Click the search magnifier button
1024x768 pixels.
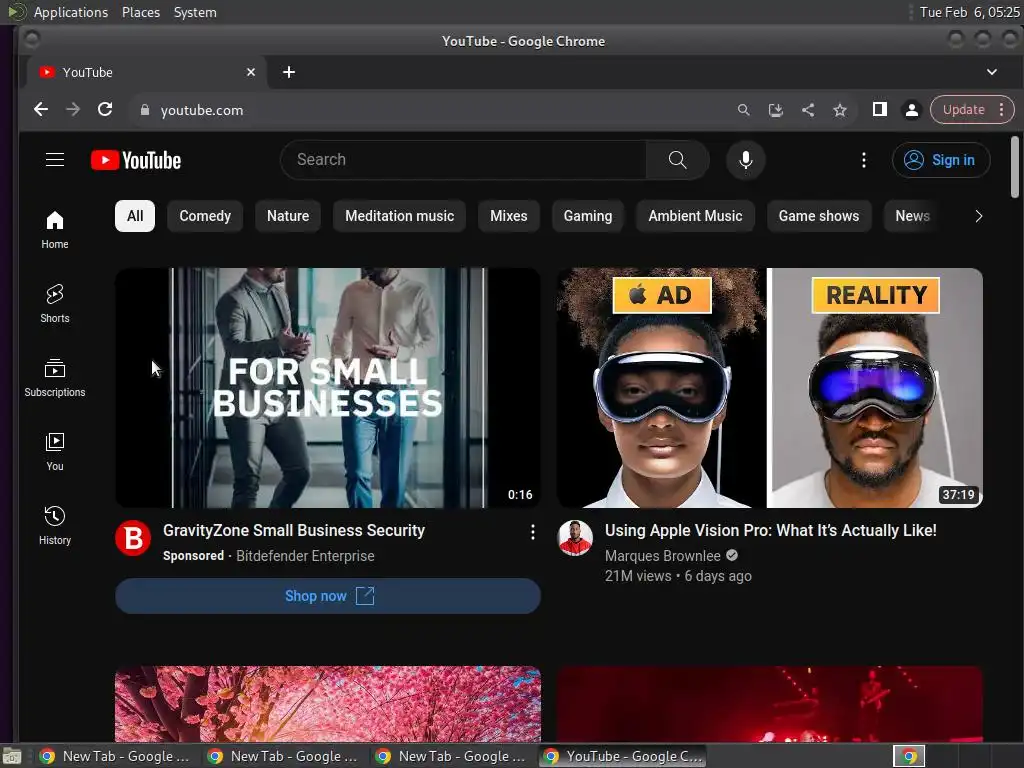pos(677,160)
